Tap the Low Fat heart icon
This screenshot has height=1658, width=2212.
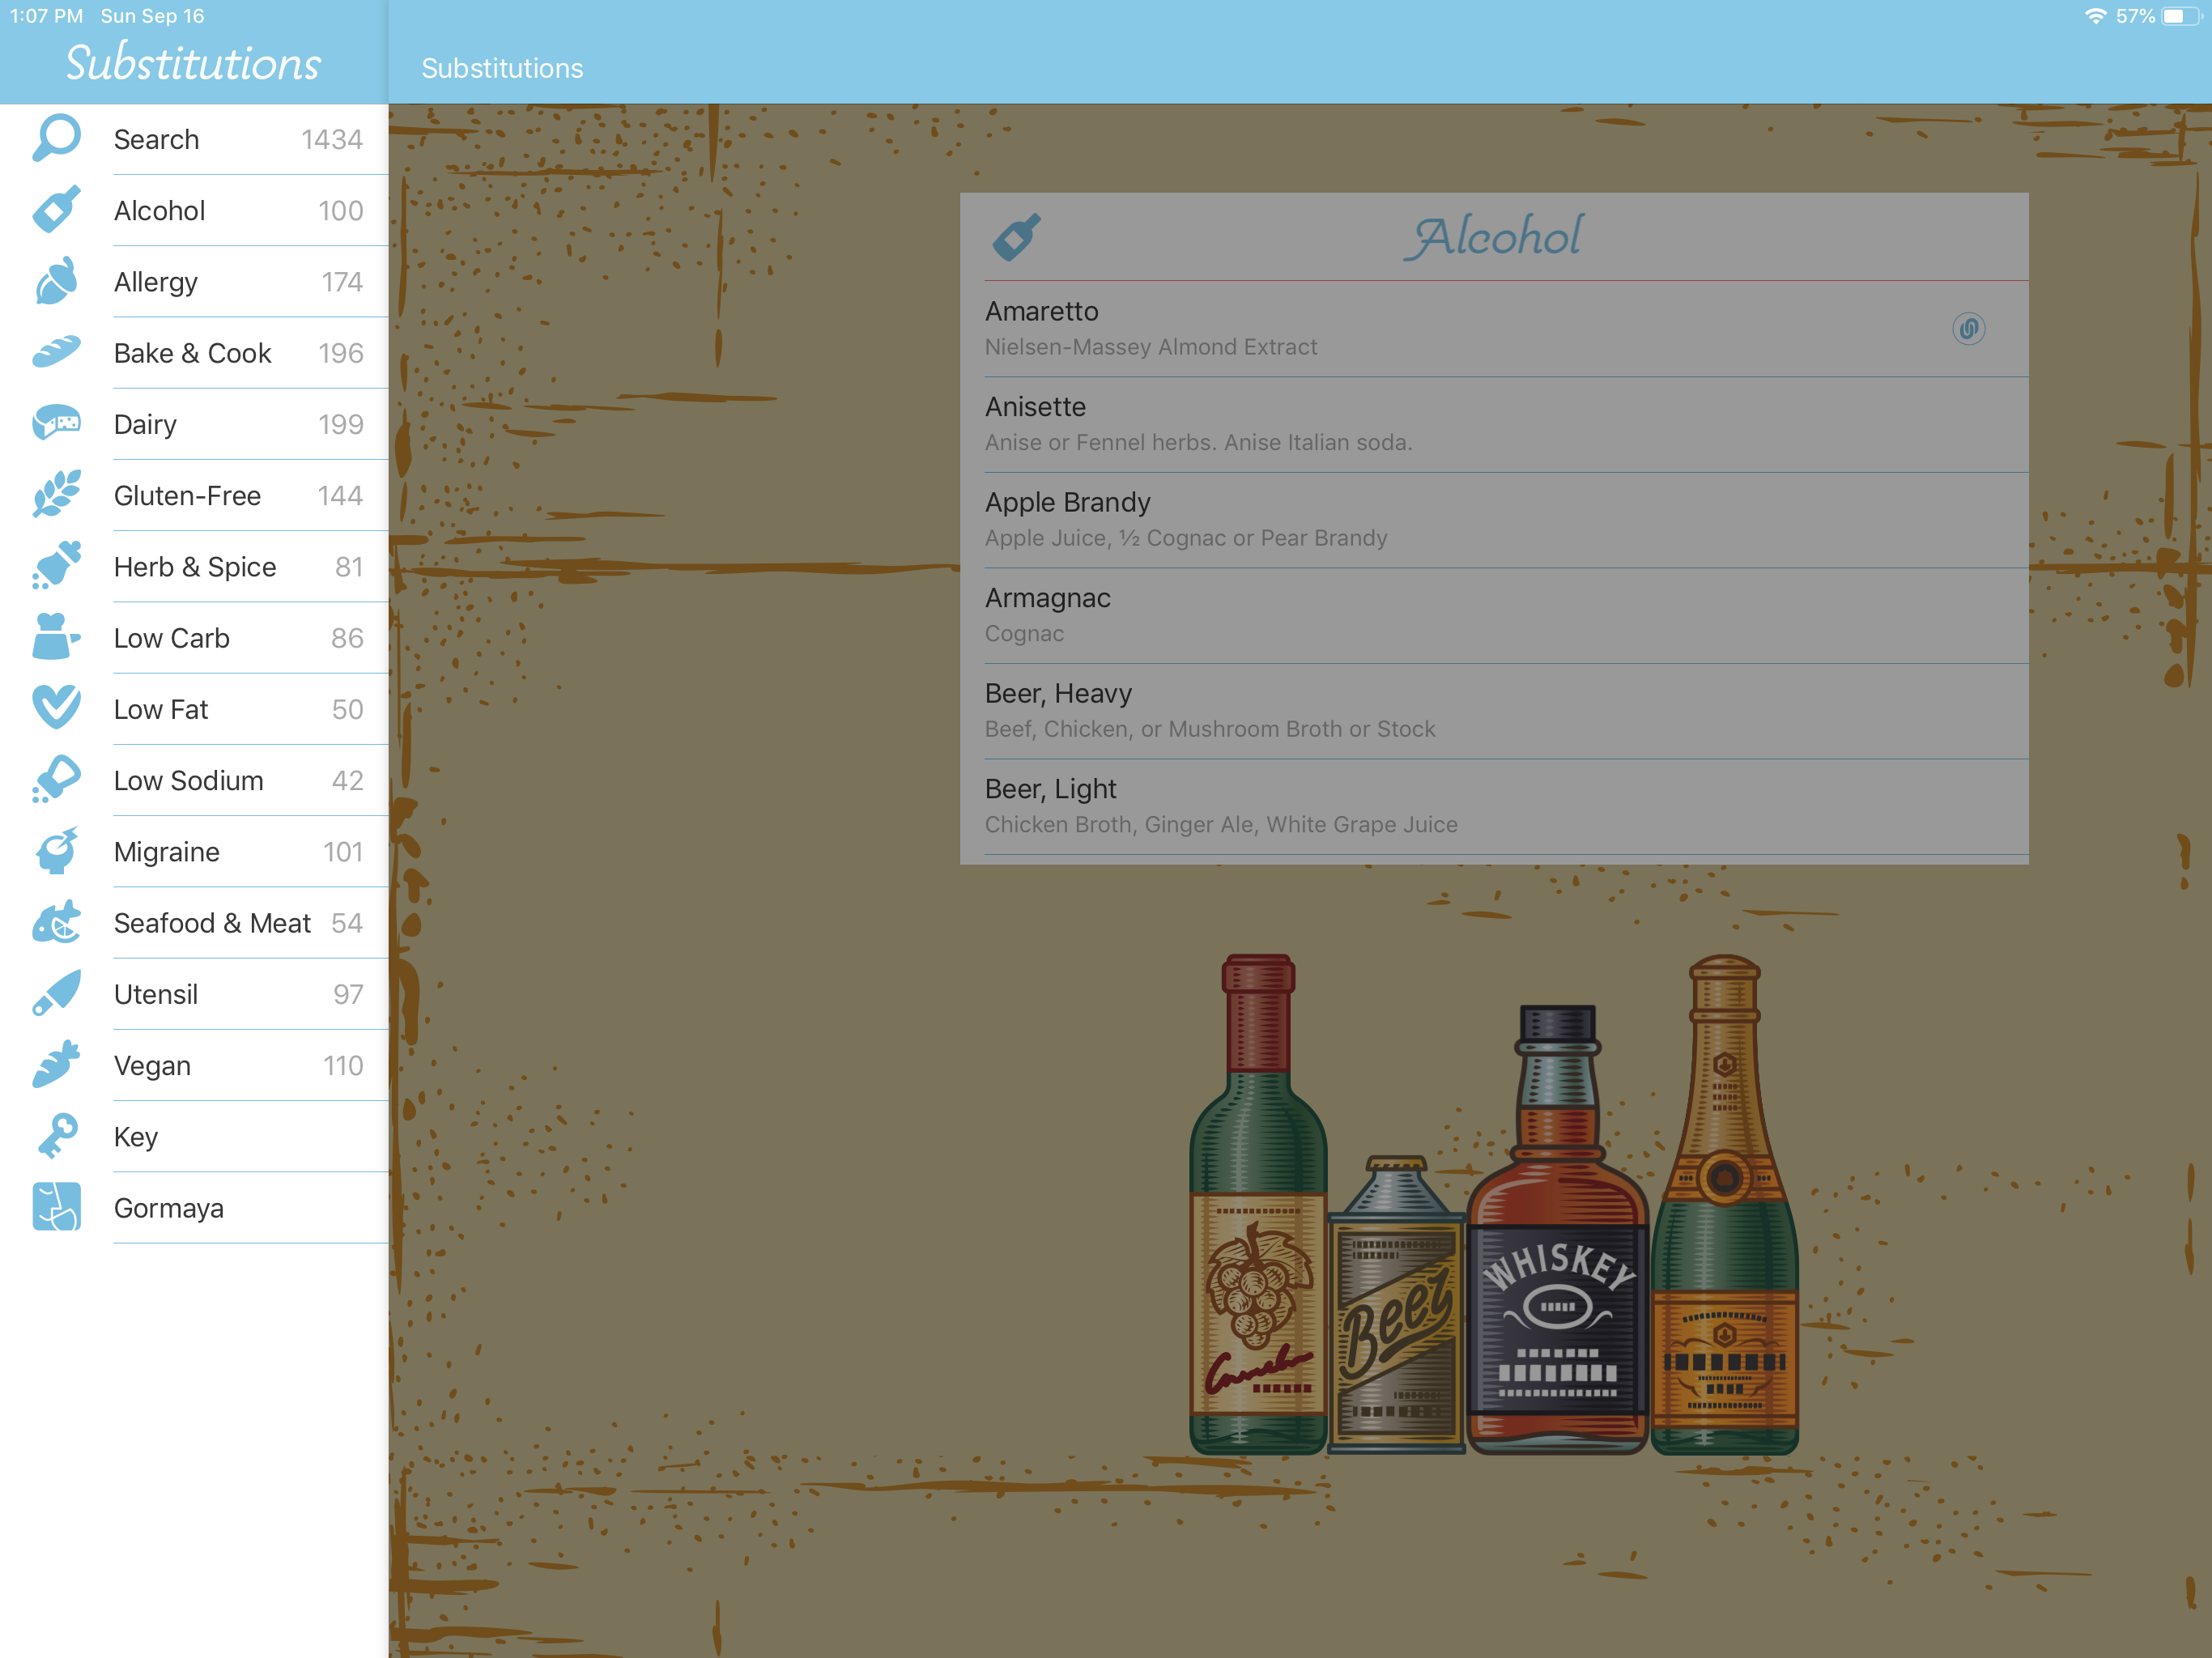click(x=56, y=708)
